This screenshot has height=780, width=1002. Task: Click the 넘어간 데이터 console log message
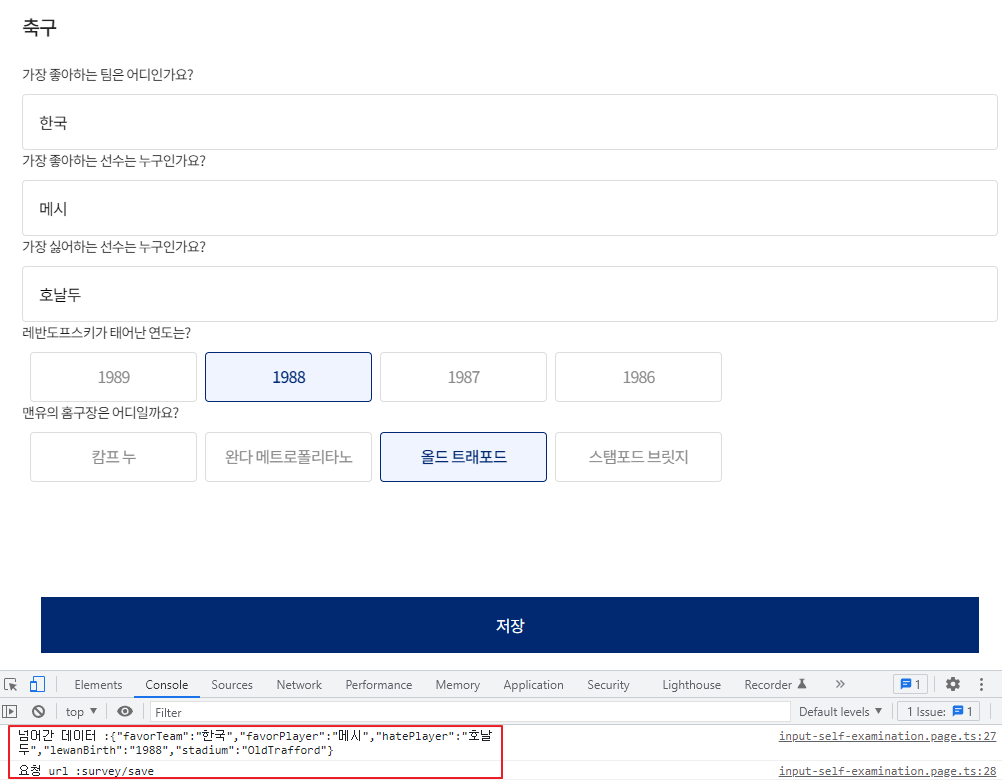pos(256,742)
